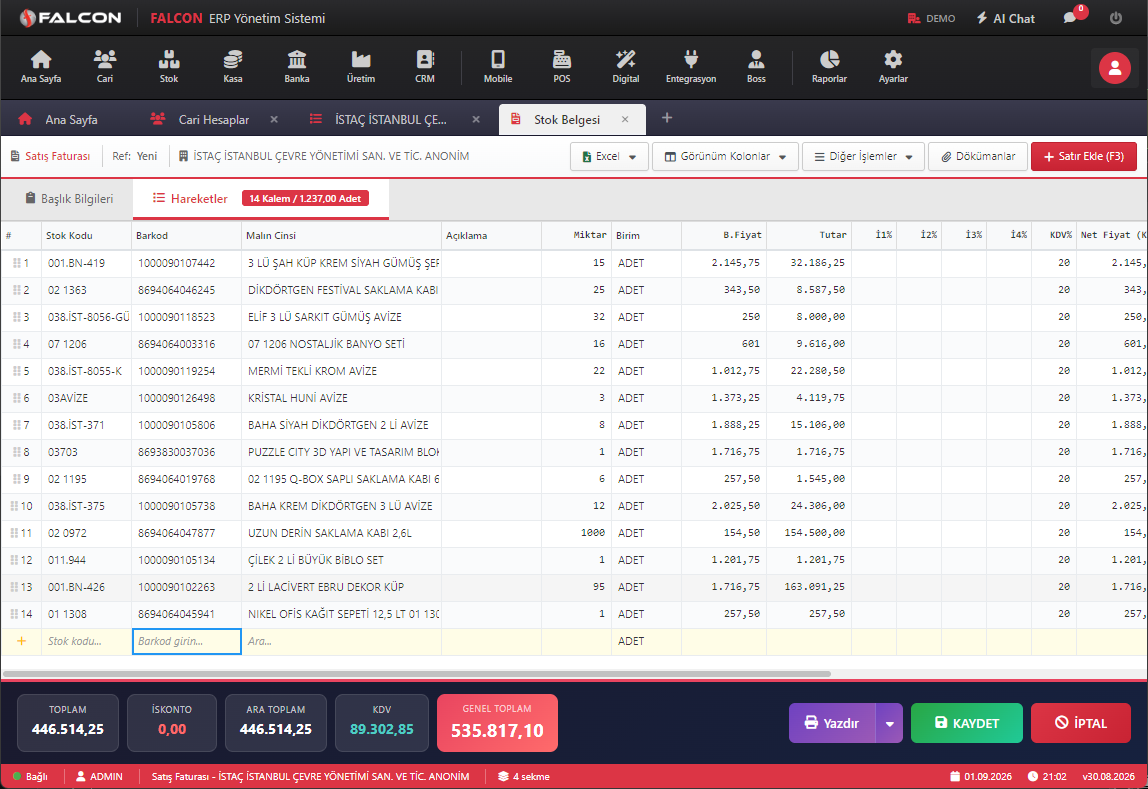Open the chat messages notification icon

pyautogui.click(x=1071, y=18)
